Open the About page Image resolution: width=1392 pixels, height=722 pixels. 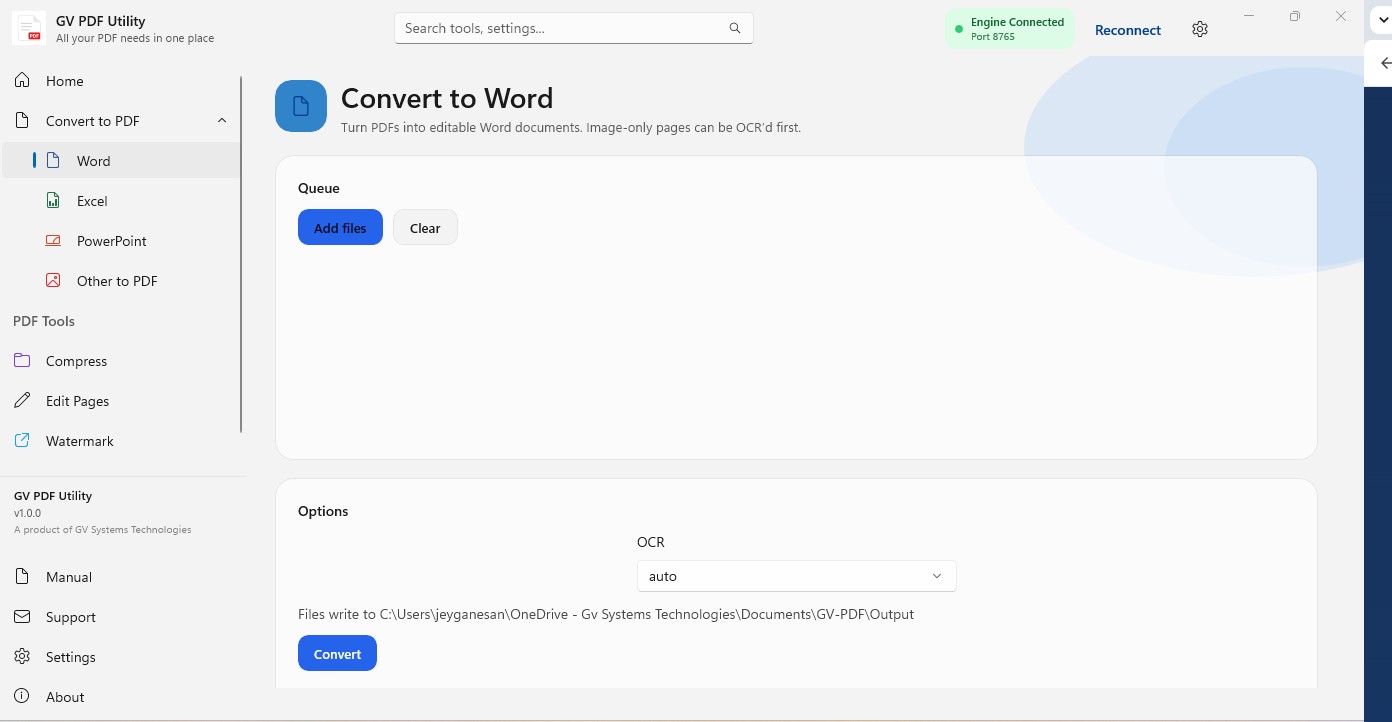(x=120, y=696)
